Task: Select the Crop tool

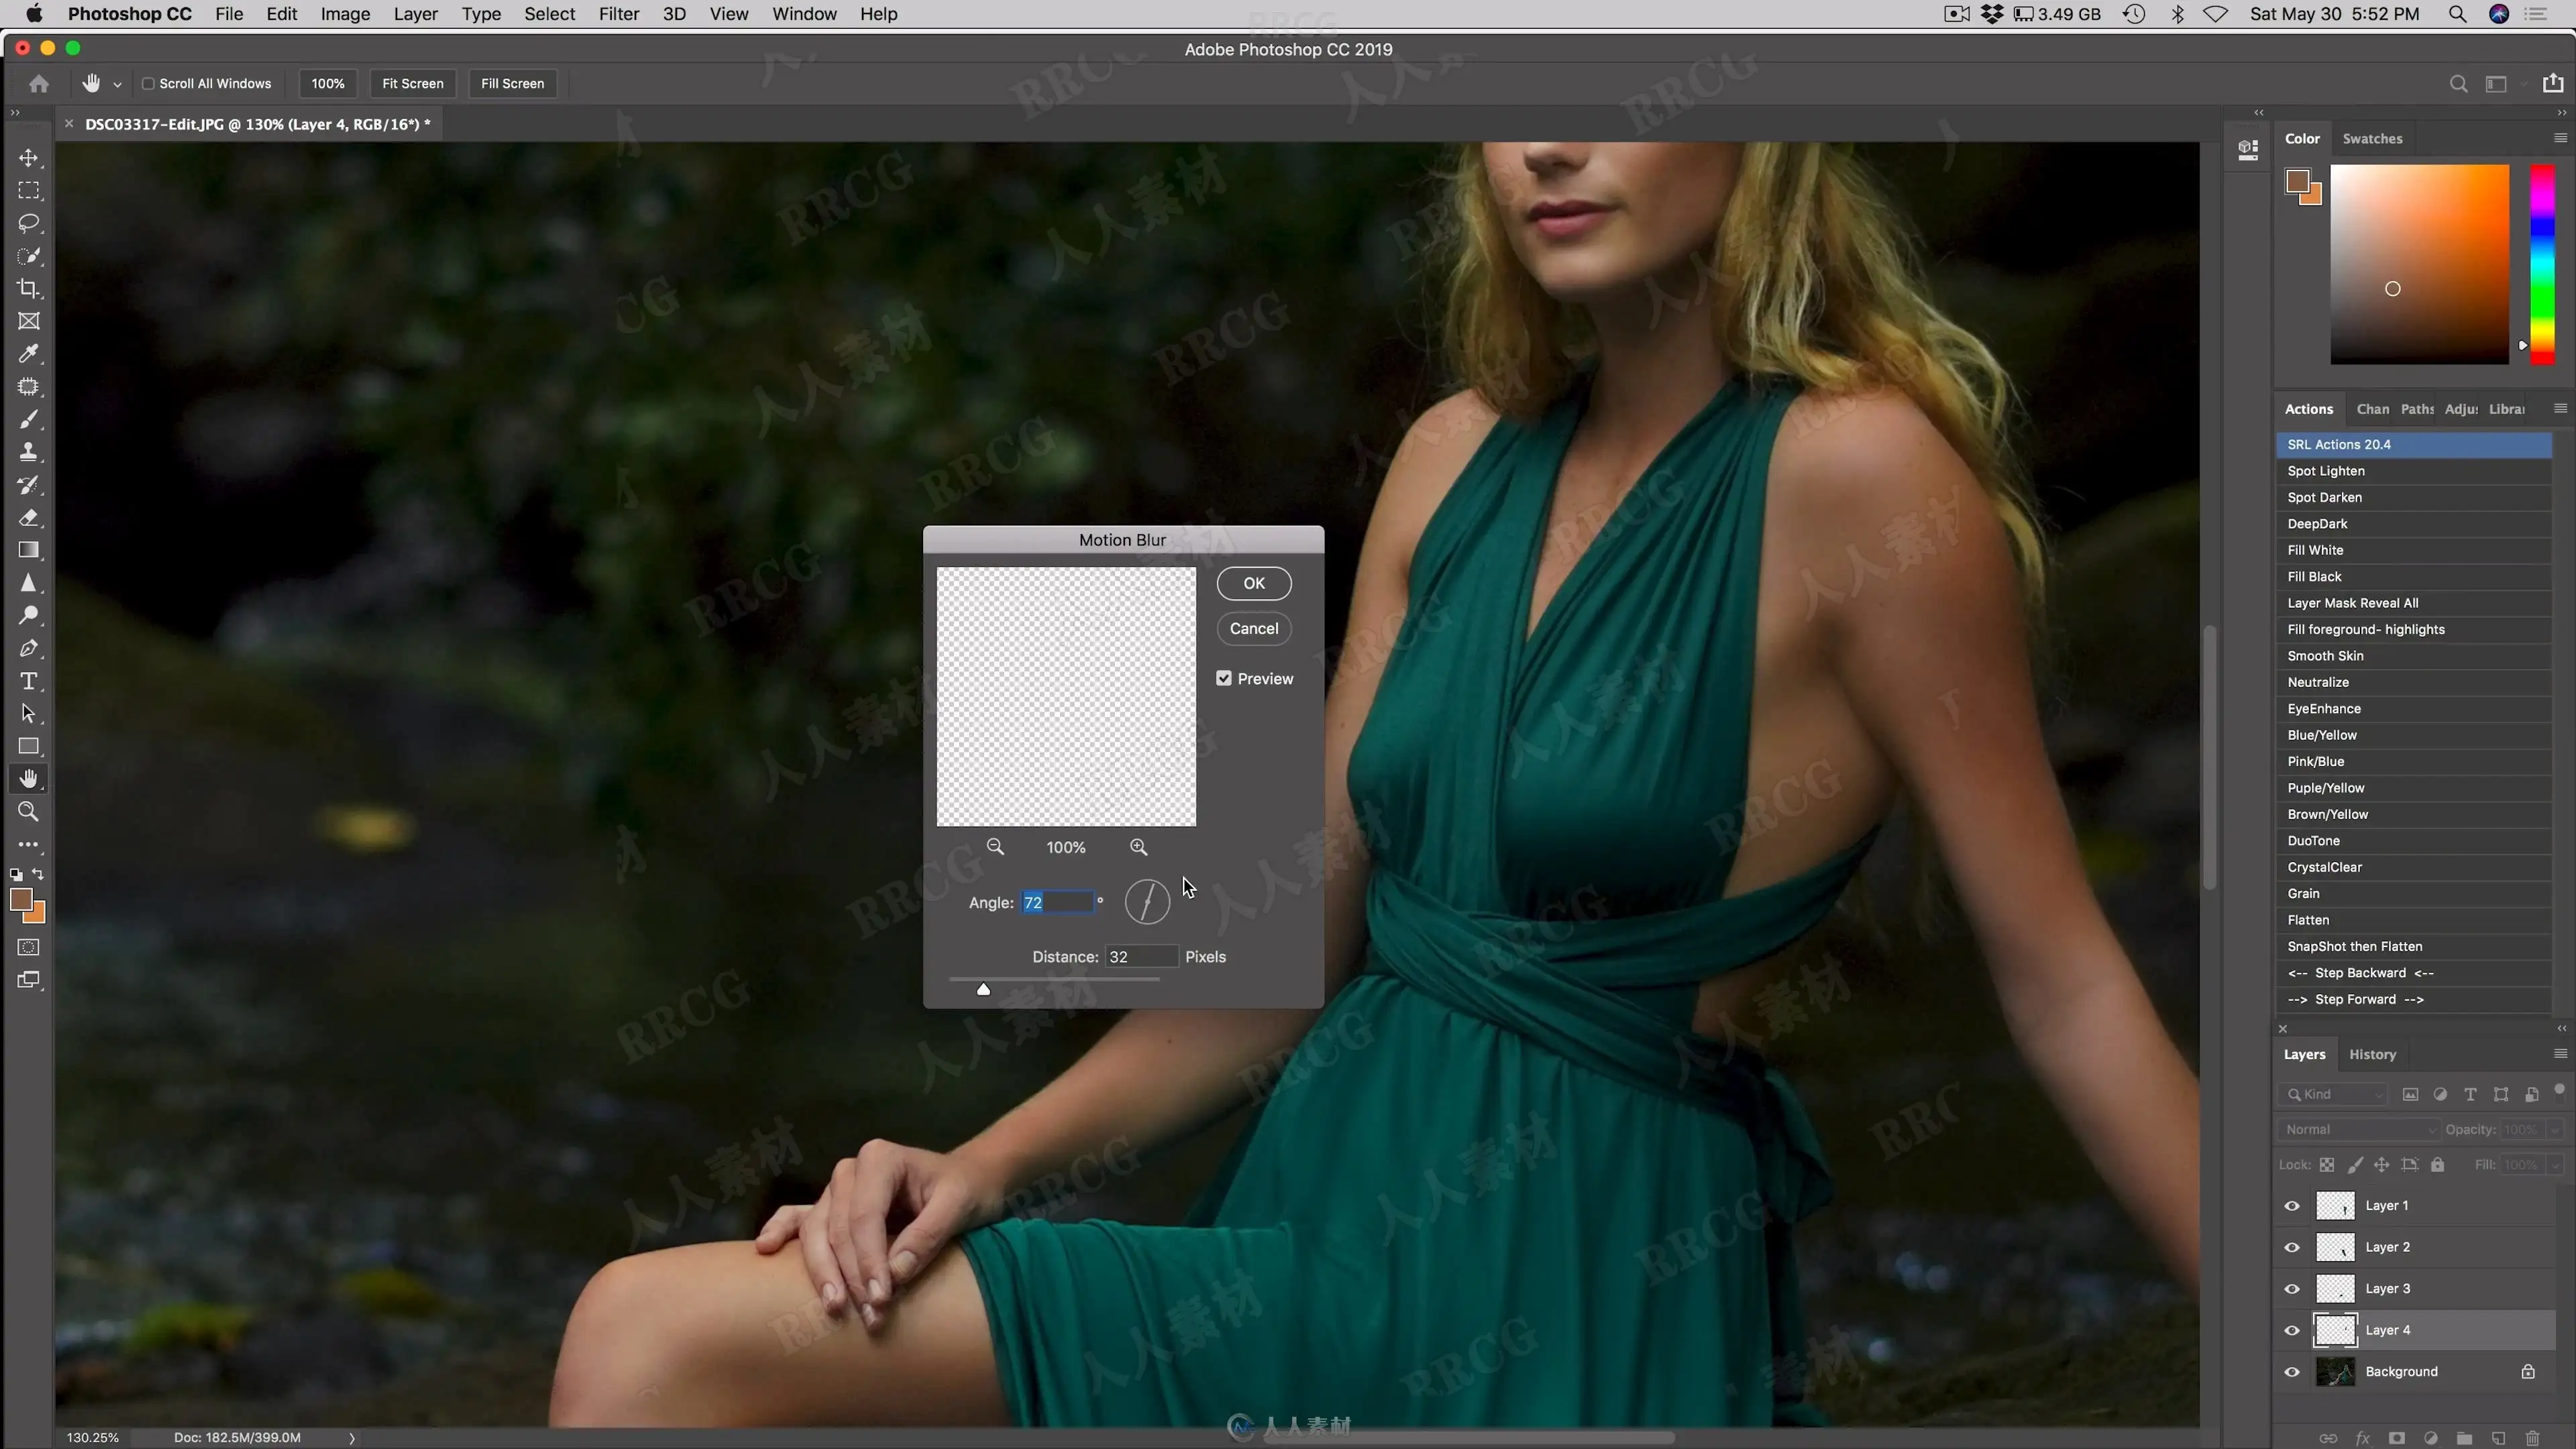Action: tap(29, 289)
